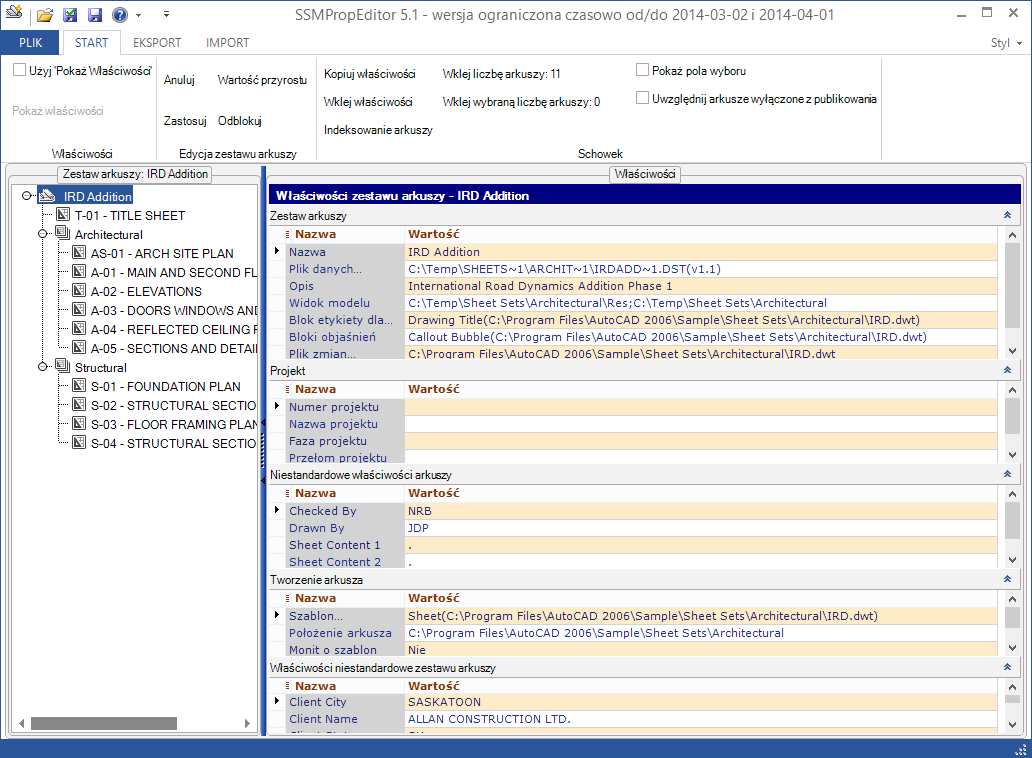Click the Checked By value NRB
The height and width of the screenshot is (758, 1032).
pyautogui.click(x=700, y=511)
